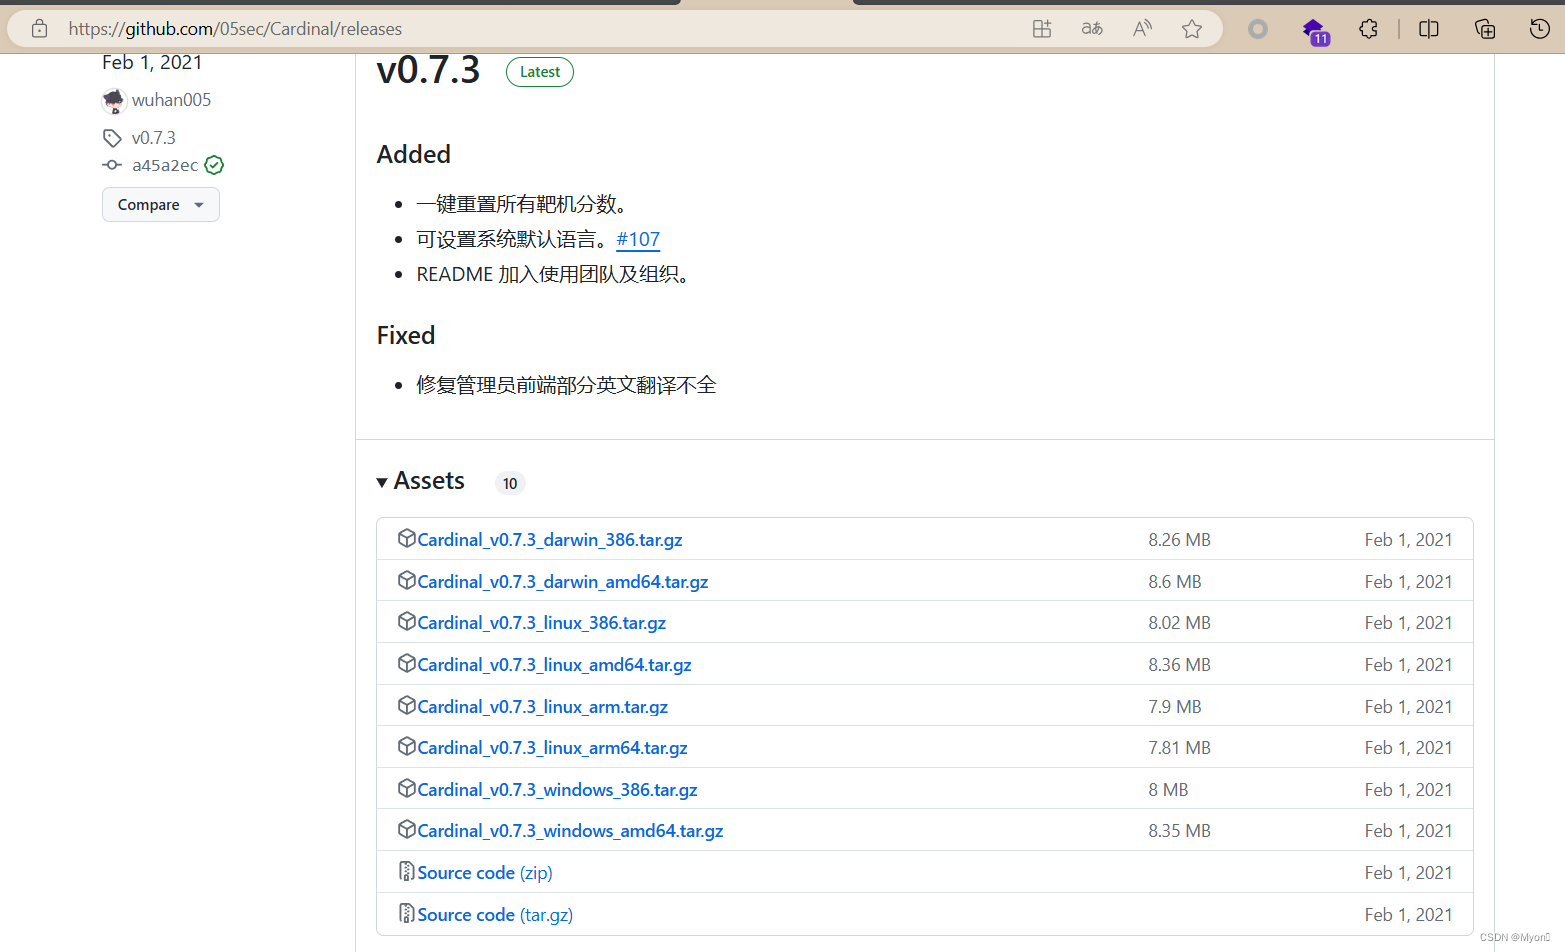Click the README 加入使用团队及组织 bullet
Screen dimensions: 1565x952
coord(553,274)
